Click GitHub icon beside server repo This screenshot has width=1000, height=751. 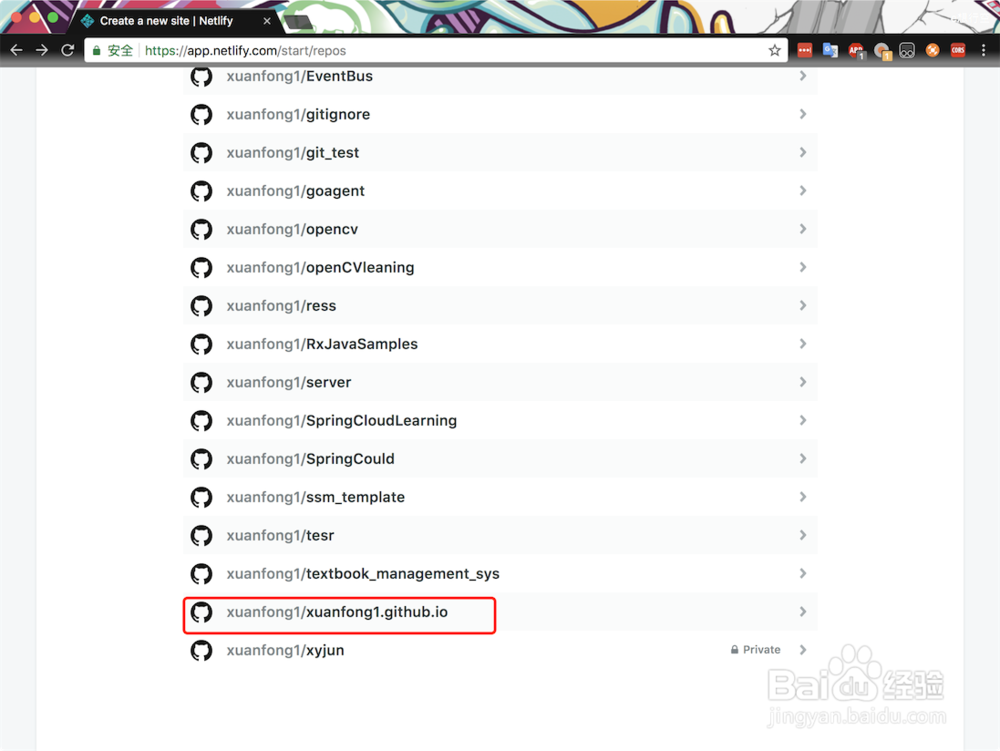point(202,383)
